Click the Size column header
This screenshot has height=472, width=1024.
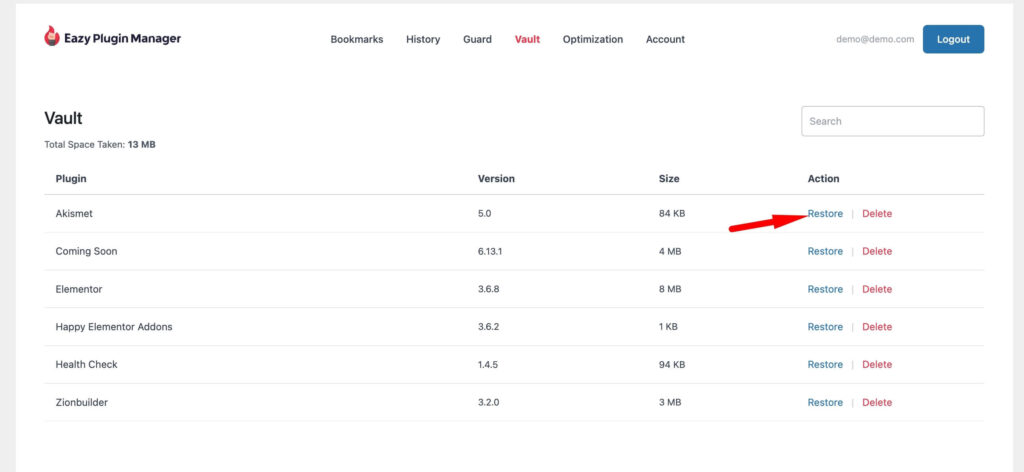669,178
